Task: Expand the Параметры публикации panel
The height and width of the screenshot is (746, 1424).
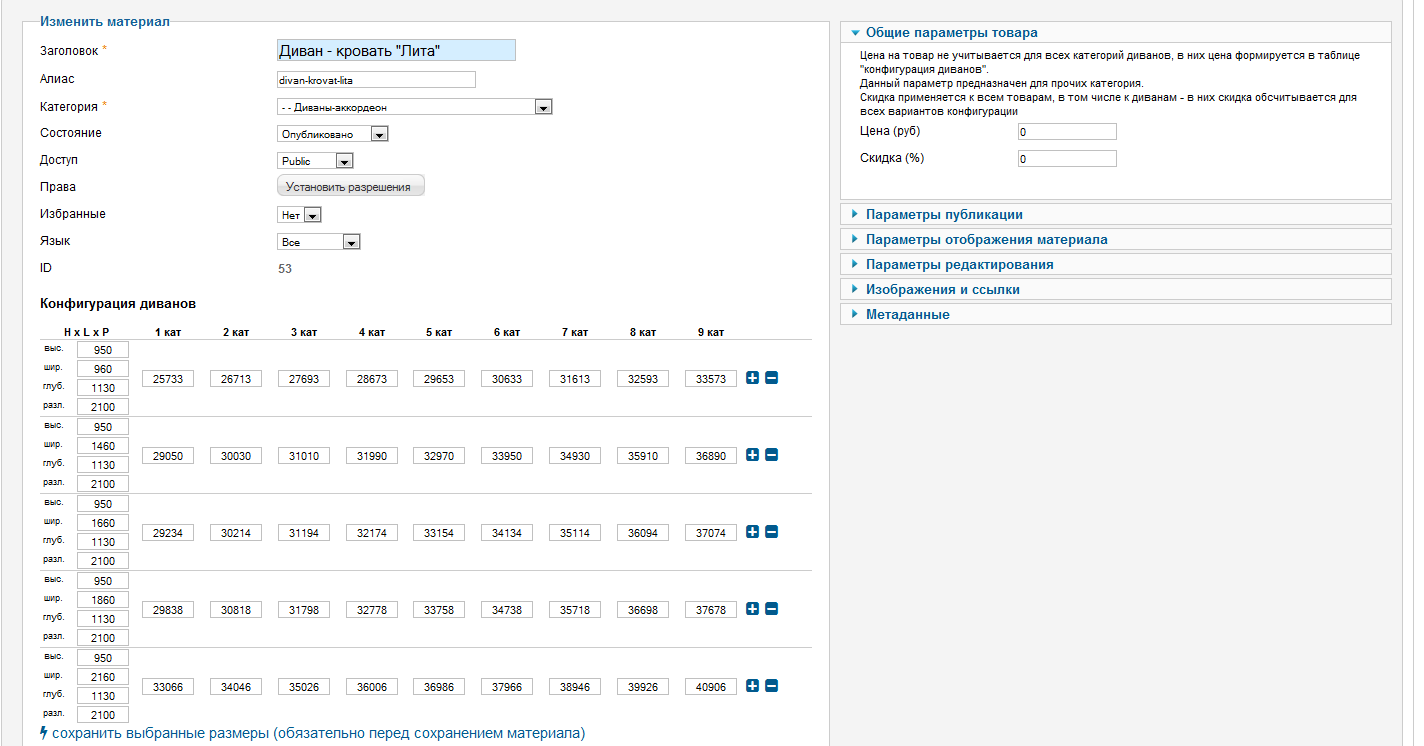Action: coord(944,214)
